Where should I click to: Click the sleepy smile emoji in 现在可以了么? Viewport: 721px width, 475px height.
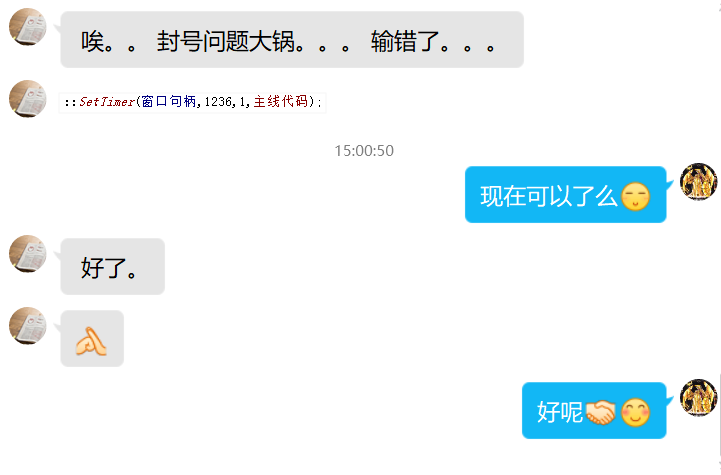tap(635, 196)
